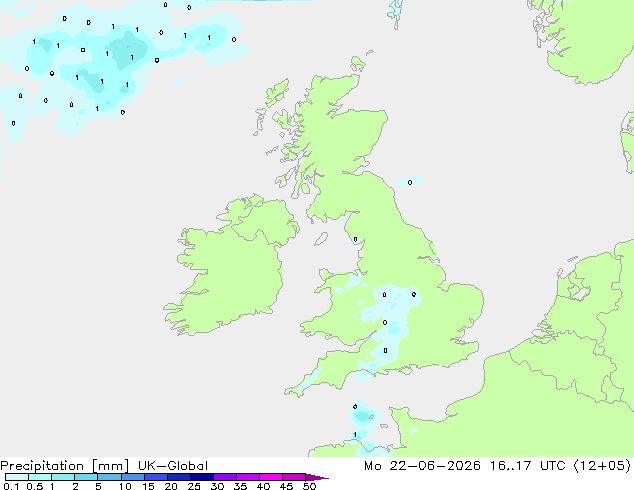Click the '20' legend scale label
This screenshot has width=634, height=490.
(171, 486)
